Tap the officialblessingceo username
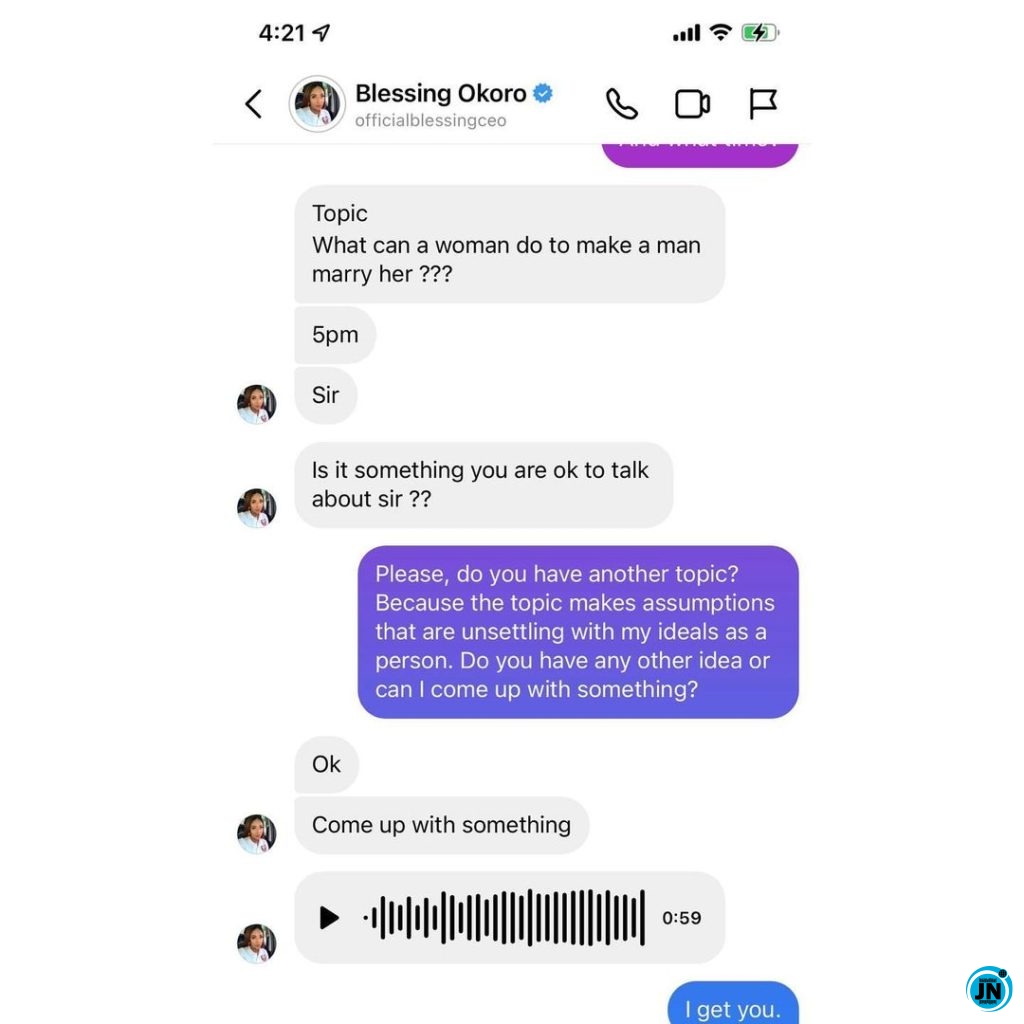This screenshot has height=1024, width=1024. point(430,121)
